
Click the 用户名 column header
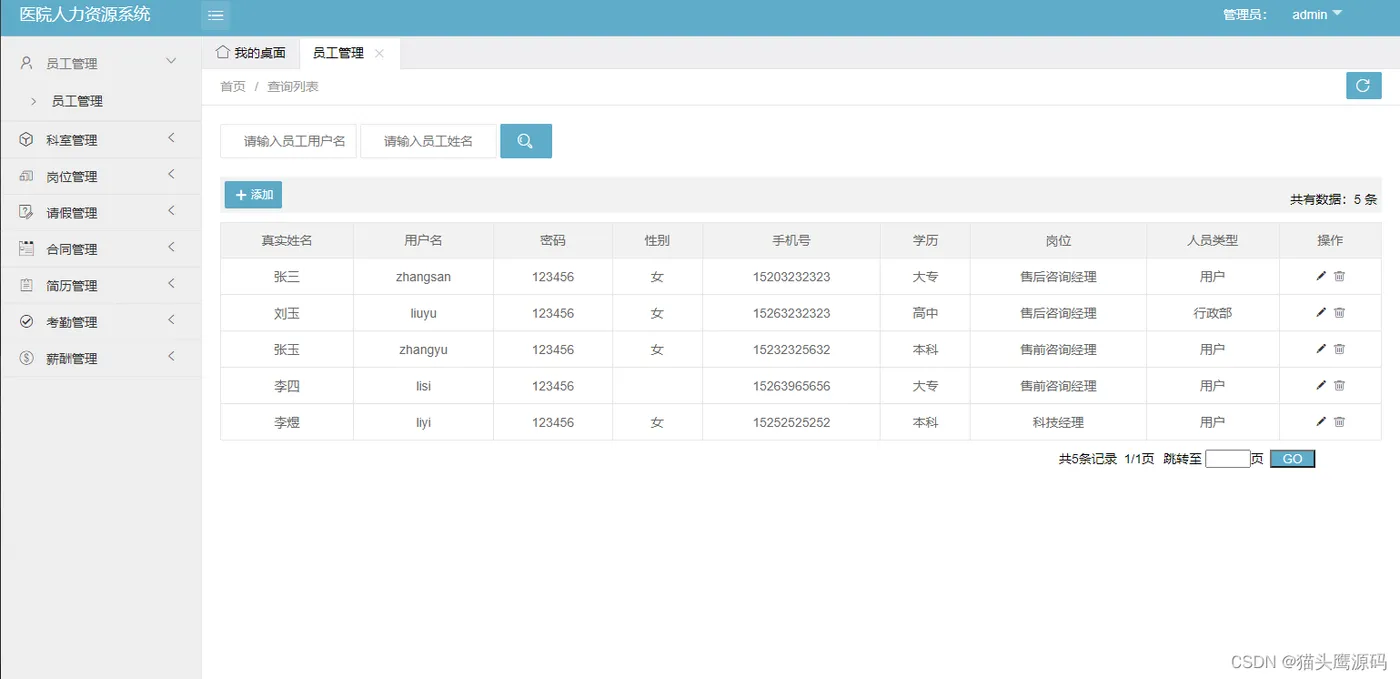(423, 240)
